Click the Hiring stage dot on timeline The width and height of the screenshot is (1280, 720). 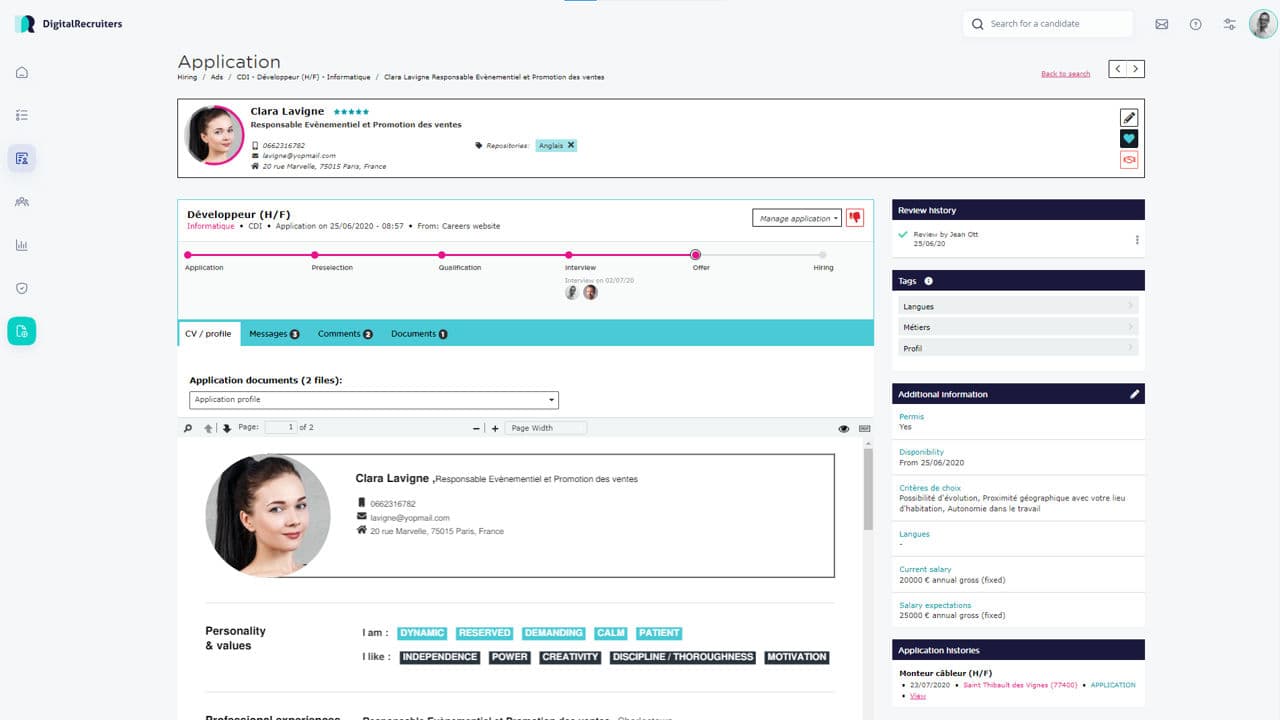click(823, 255)
